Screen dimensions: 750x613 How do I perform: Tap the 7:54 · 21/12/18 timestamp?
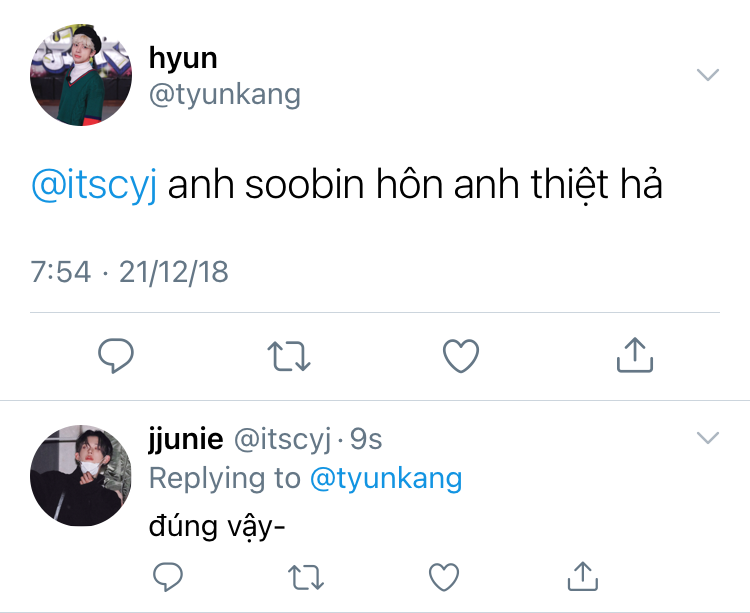click(x=129, y=271)
